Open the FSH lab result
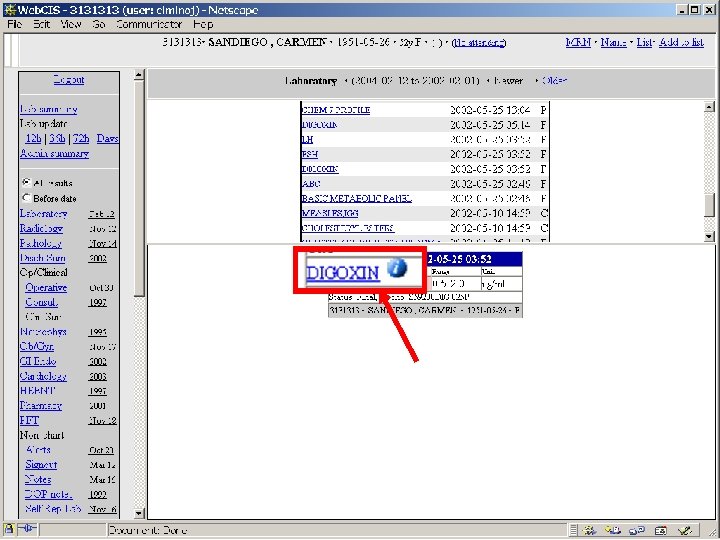 (309, 154)
